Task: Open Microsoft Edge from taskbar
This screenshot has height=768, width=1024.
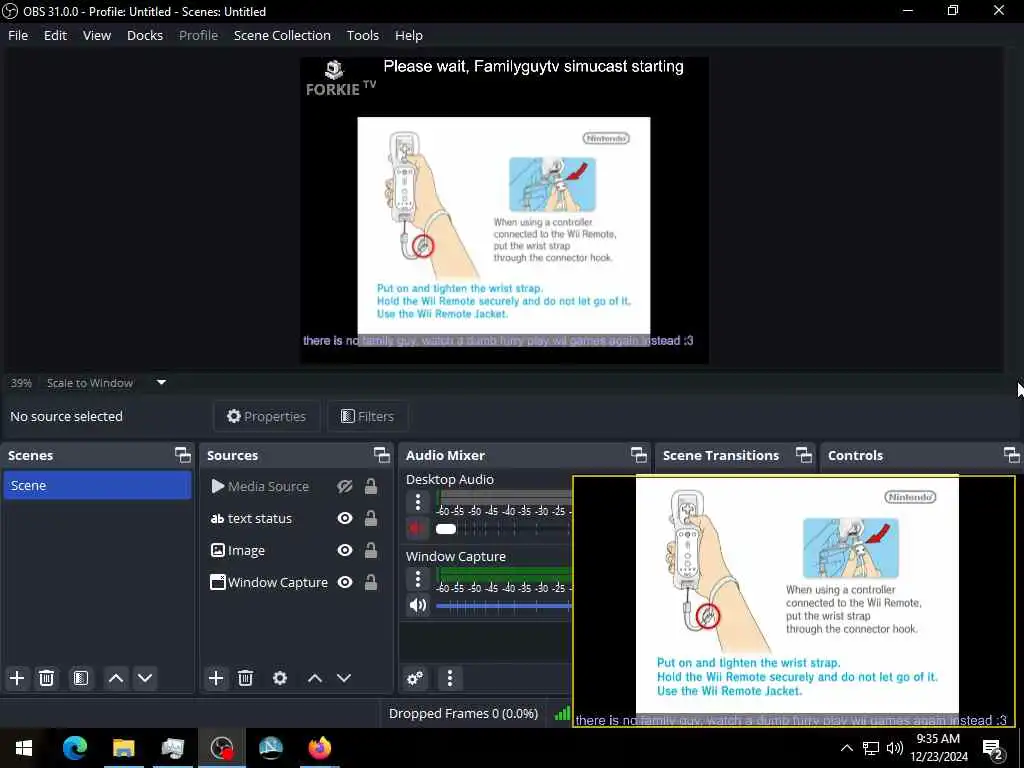Action: 74,748
